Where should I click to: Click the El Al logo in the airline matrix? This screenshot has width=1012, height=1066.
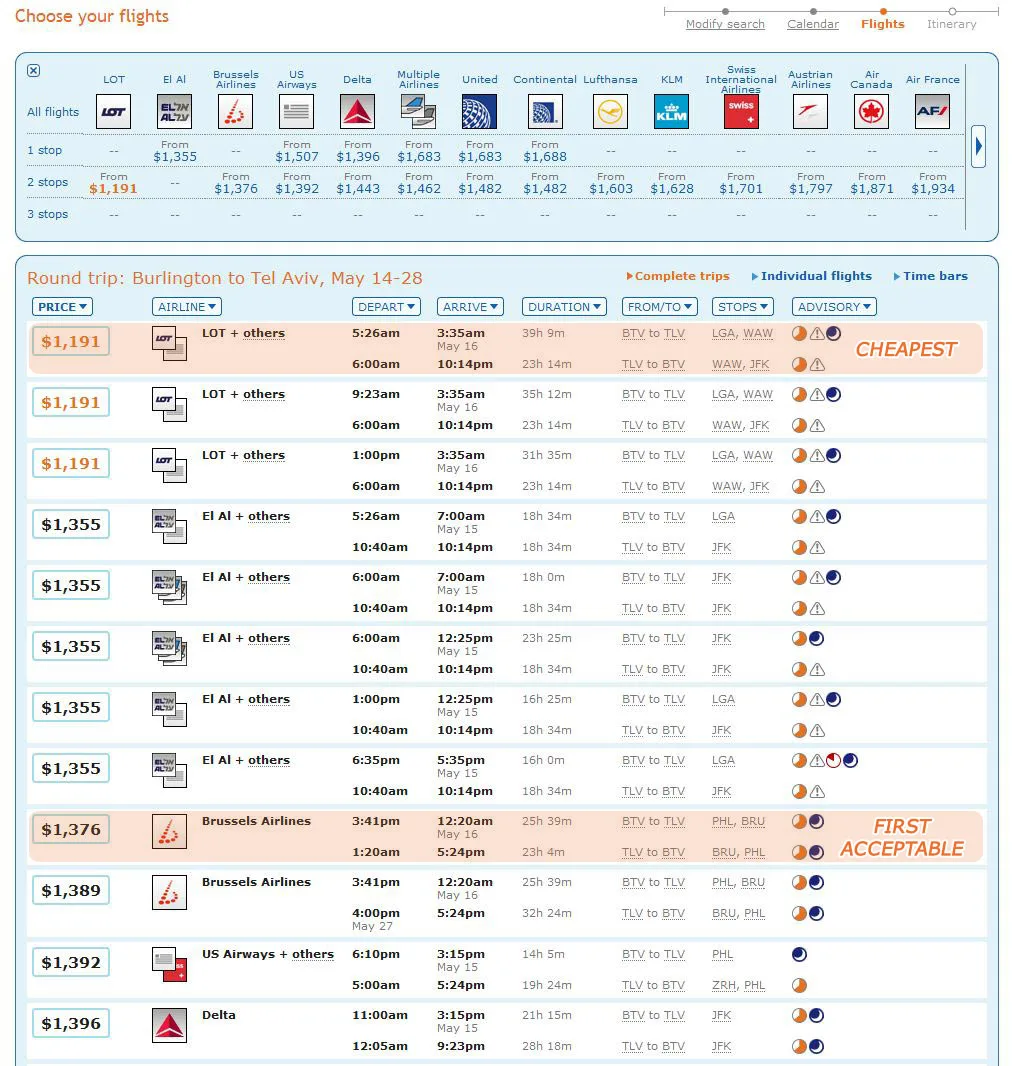pos(174,111)
